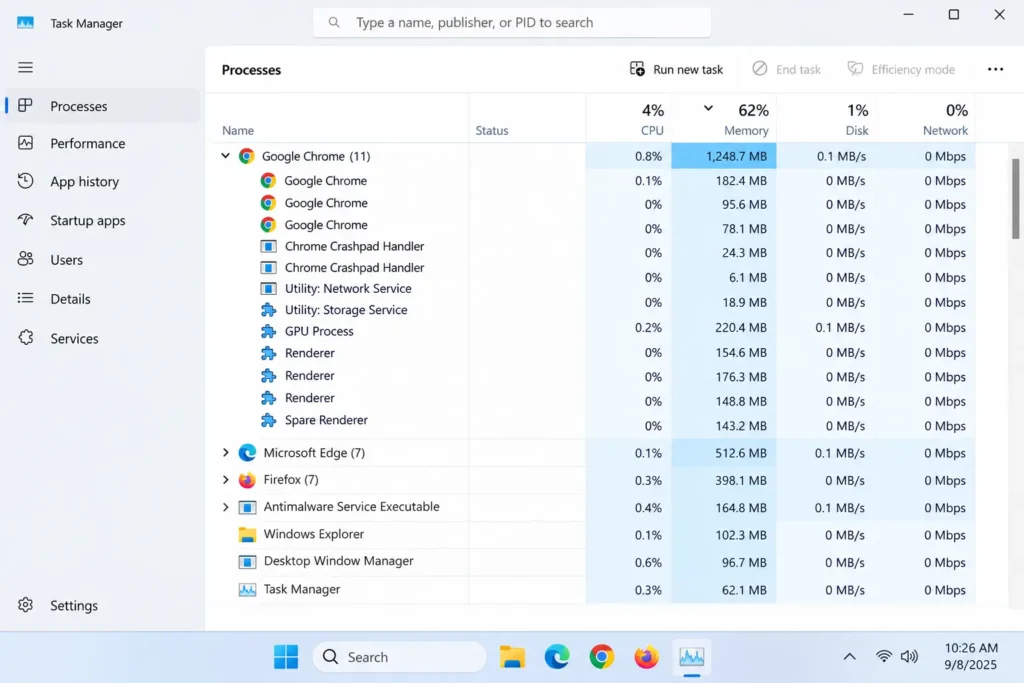Open the Services gear icon
Viewport: 1024px width, 683px height.
tap(25, 338)
